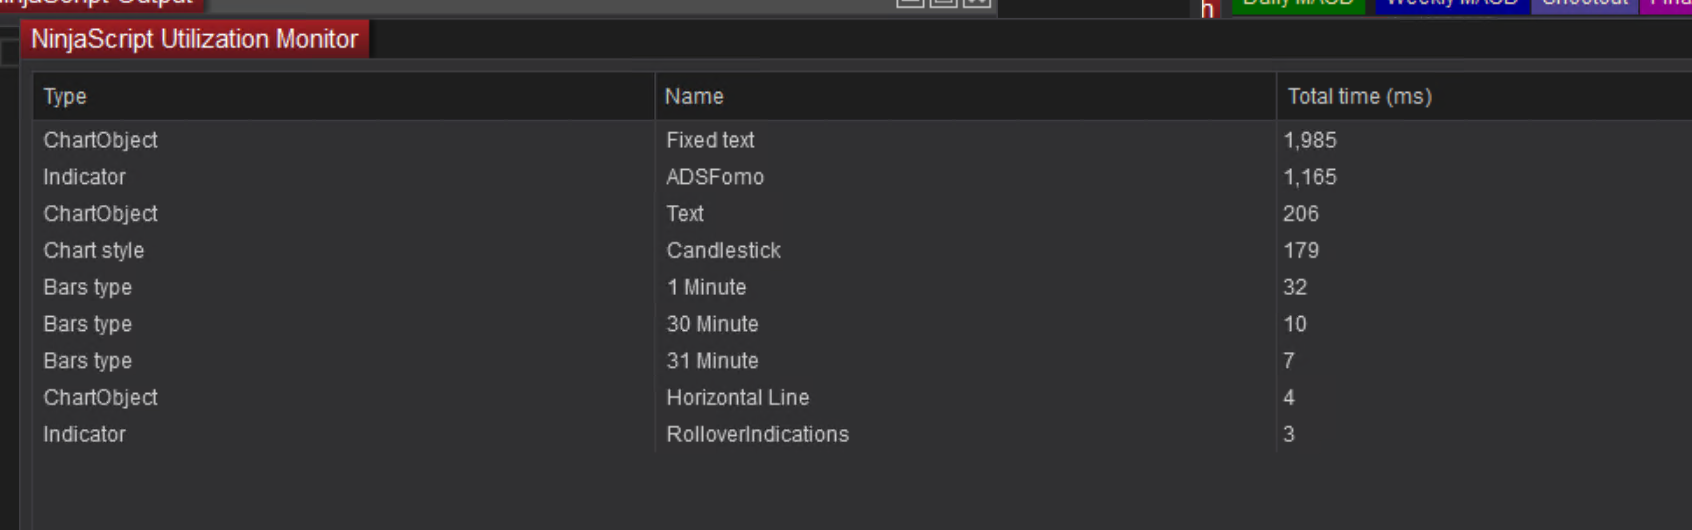Image resolution: width=1692 pixels, height=530 pixels.
Task: Click the 1,165 total time value
Action: [1310, 177]
